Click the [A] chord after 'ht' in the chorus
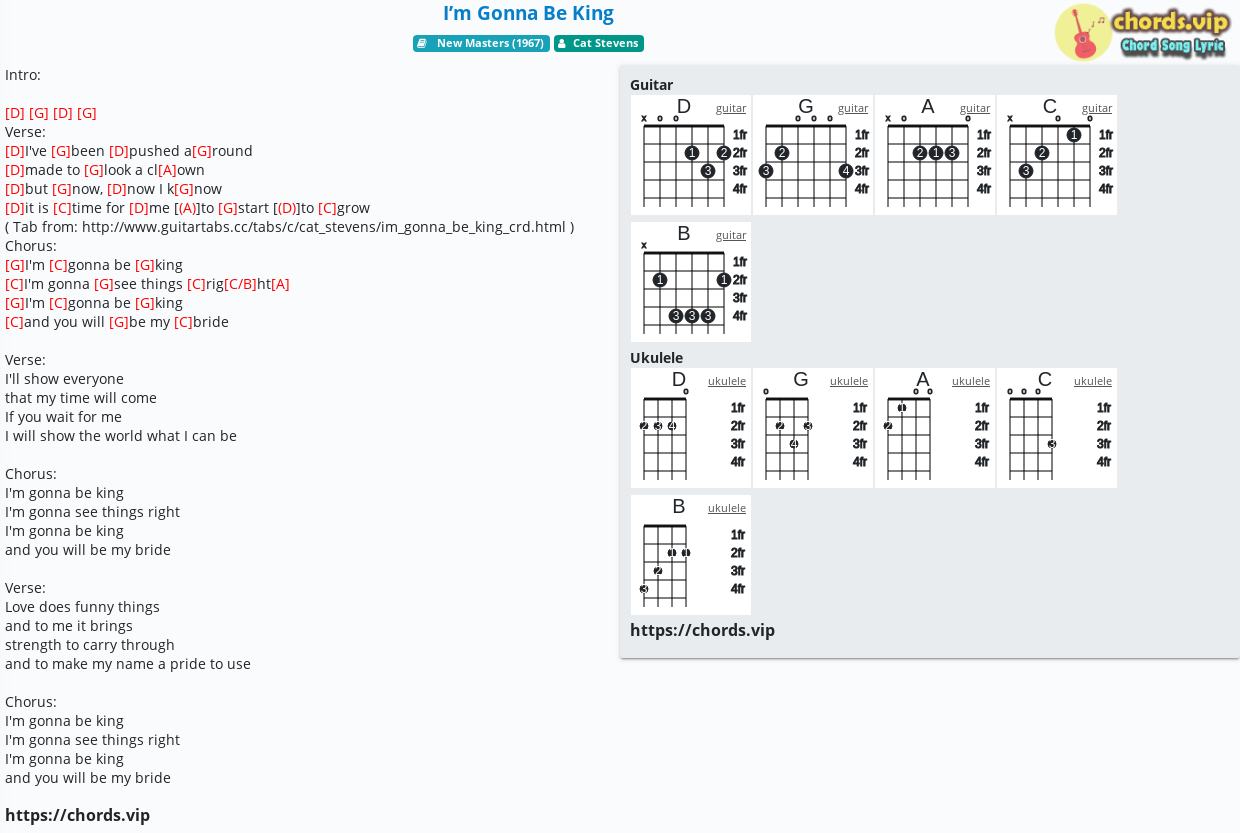 click(x=280, y=284)
